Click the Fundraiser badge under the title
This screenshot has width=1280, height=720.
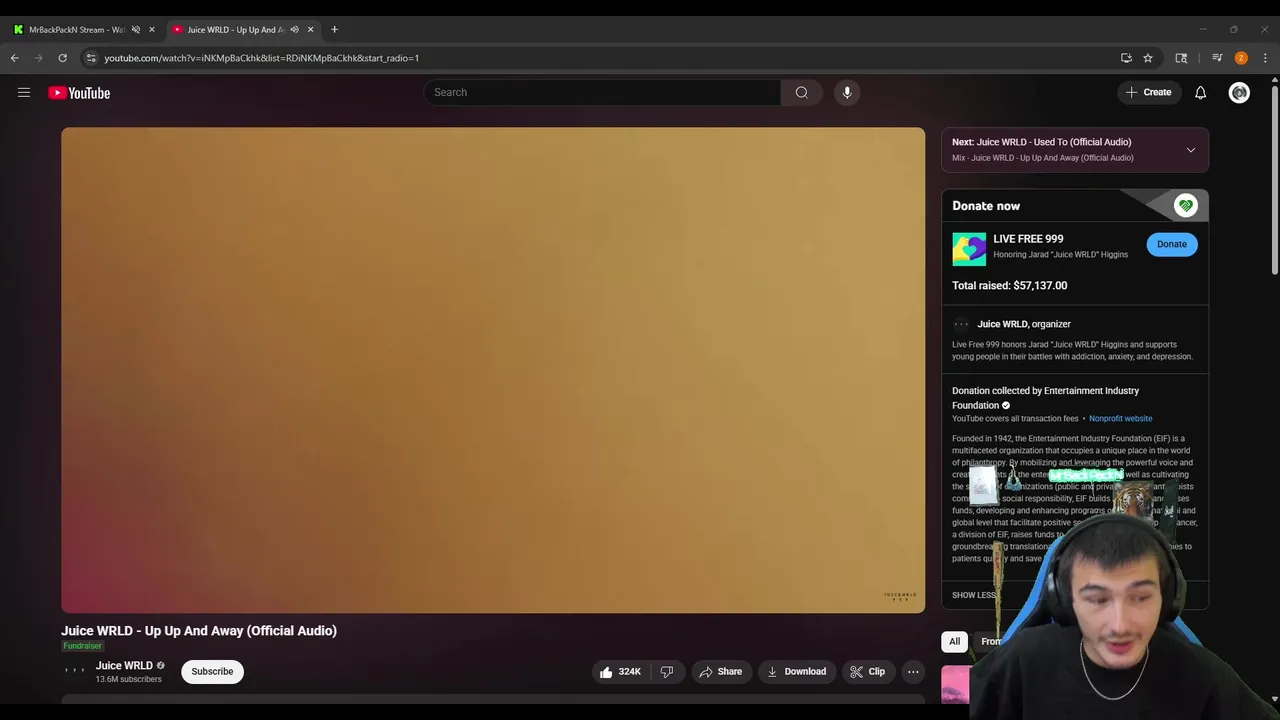click(82, 646)
